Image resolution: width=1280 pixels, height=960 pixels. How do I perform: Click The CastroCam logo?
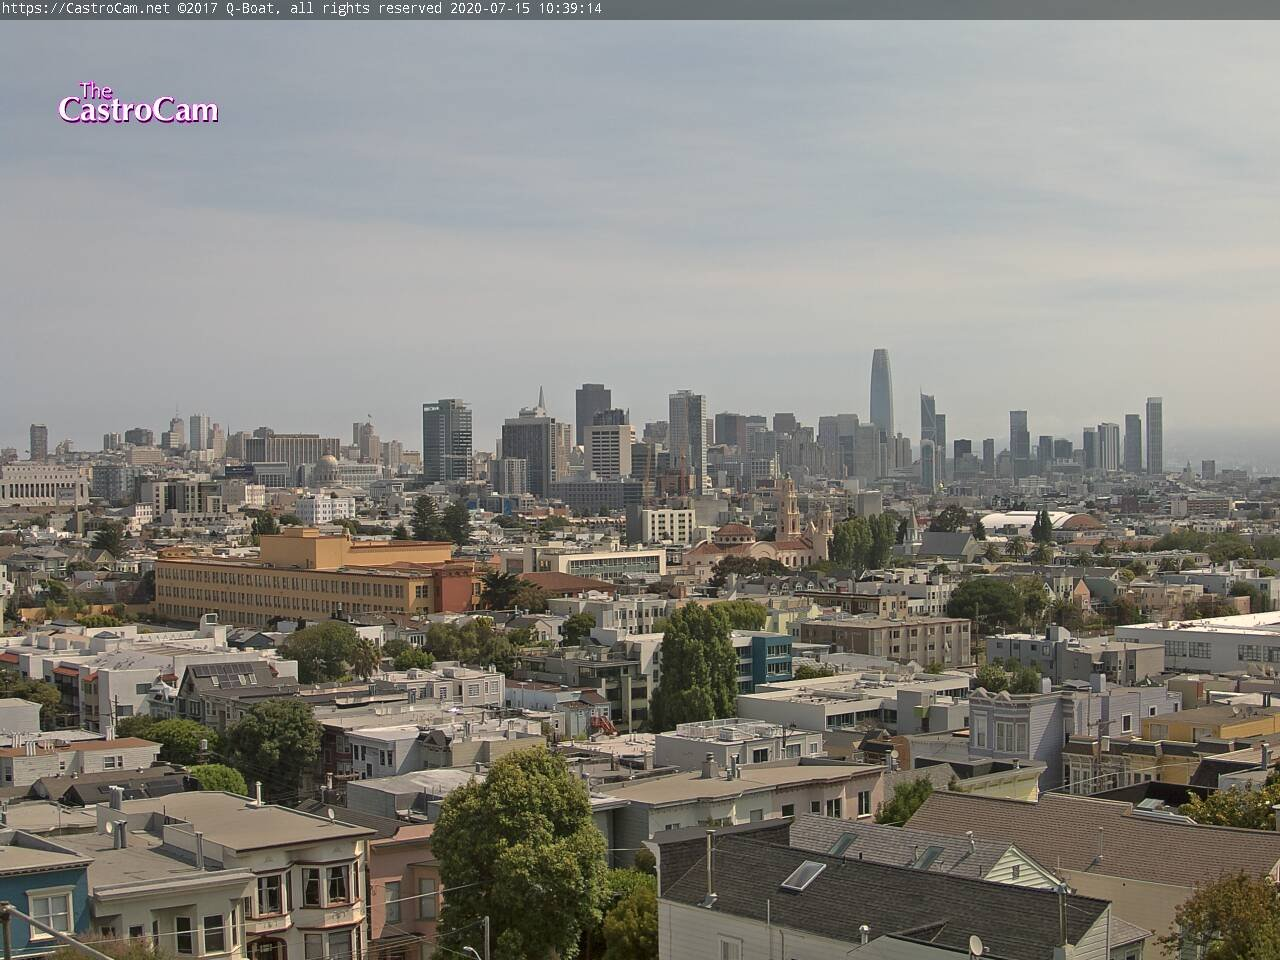[138, 104]
